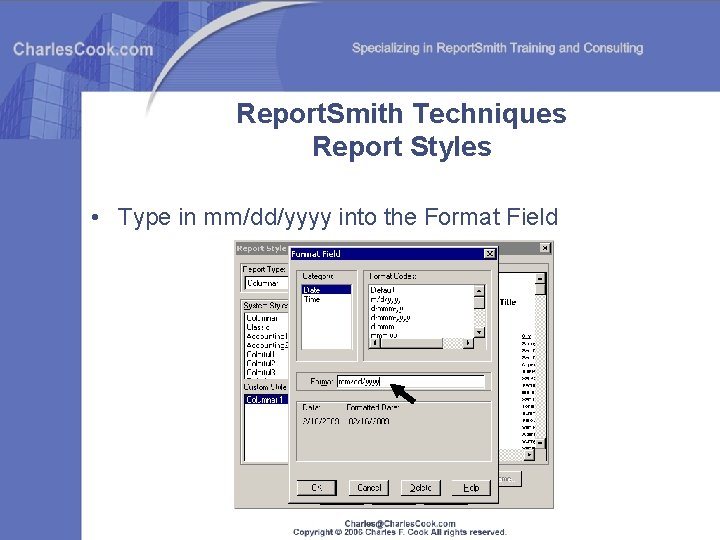Click Report Style preview scroll down arrow
Screen dimensions: 720x540
click(540, 443)
